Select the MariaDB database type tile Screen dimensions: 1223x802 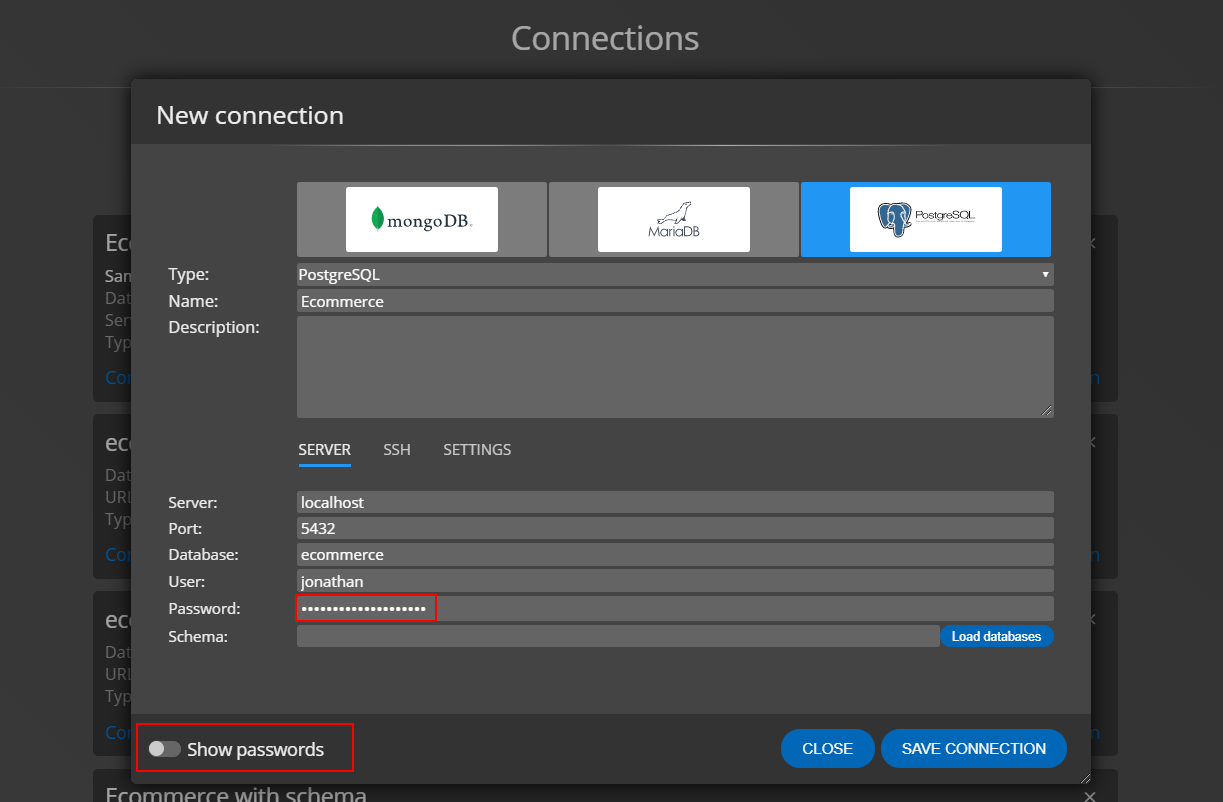point(674,219)
